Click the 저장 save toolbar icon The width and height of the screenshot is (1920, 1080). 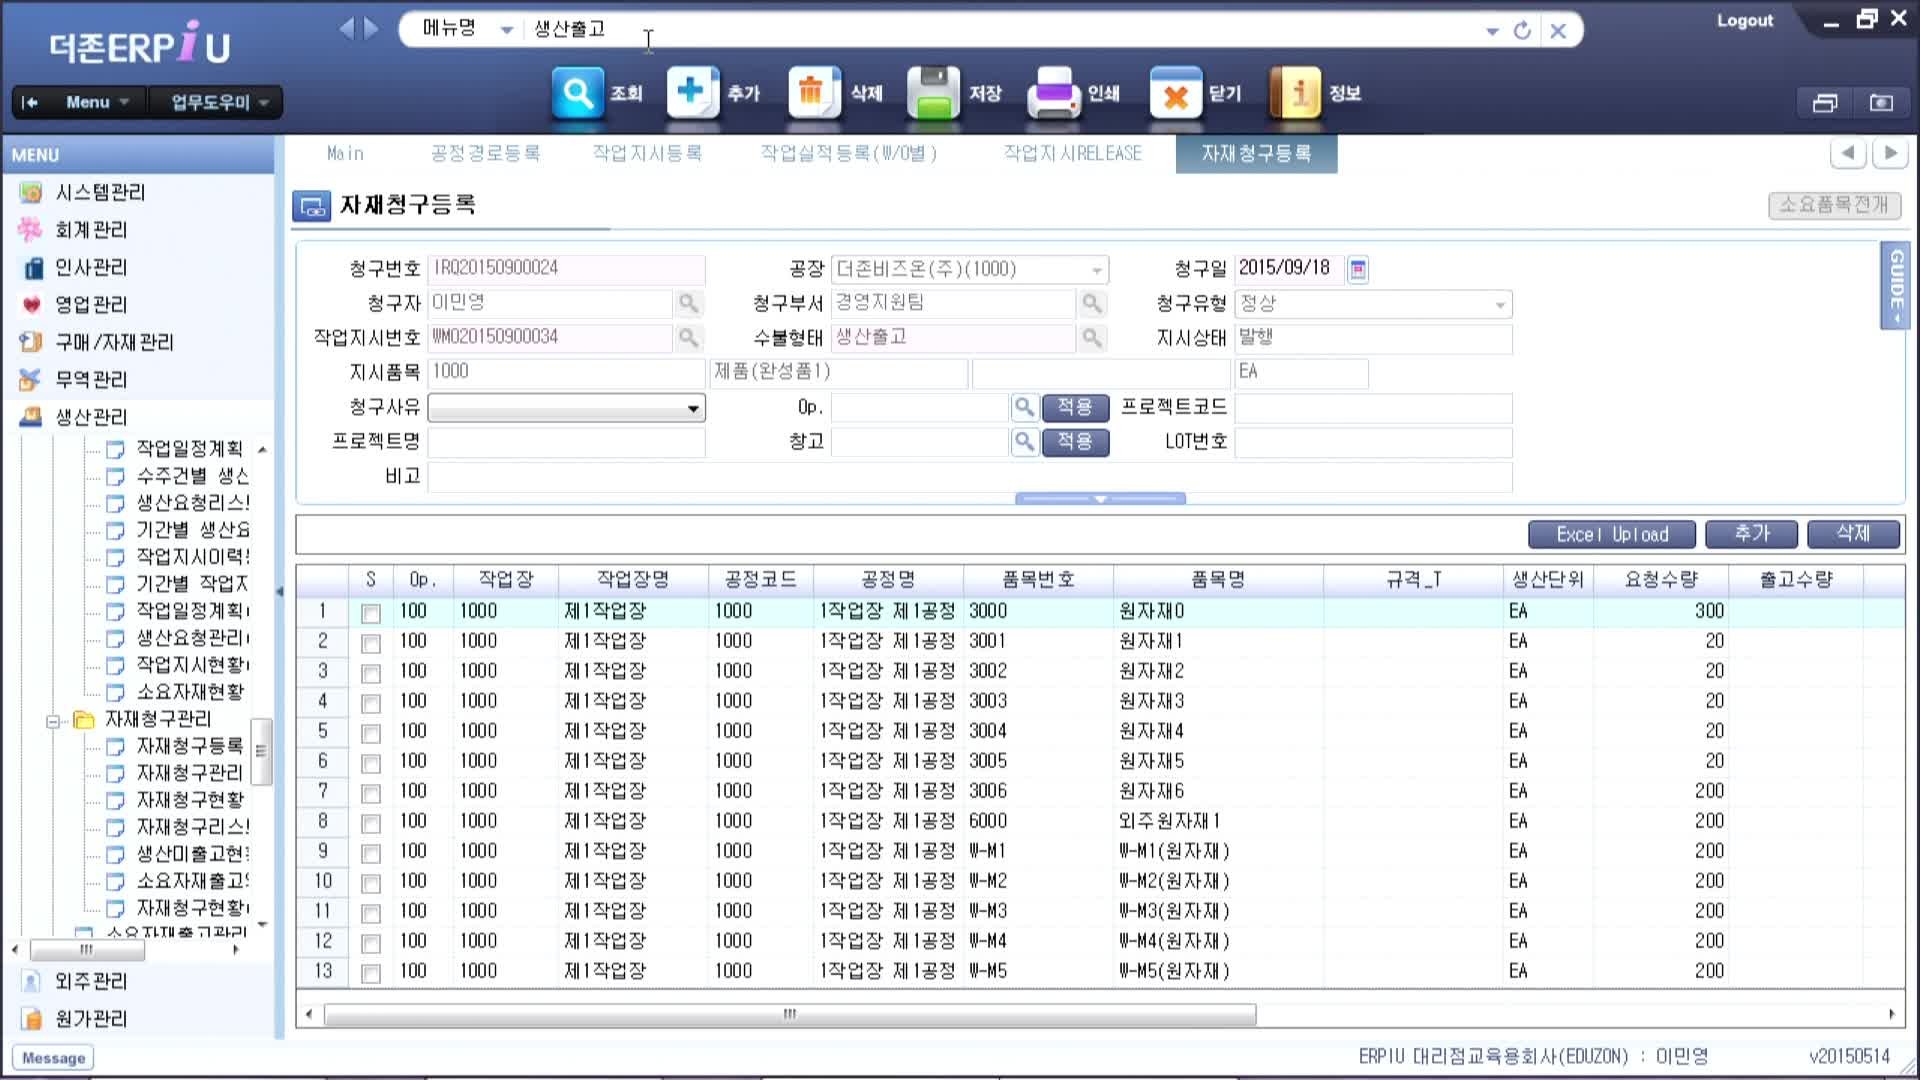pos(933,93)
